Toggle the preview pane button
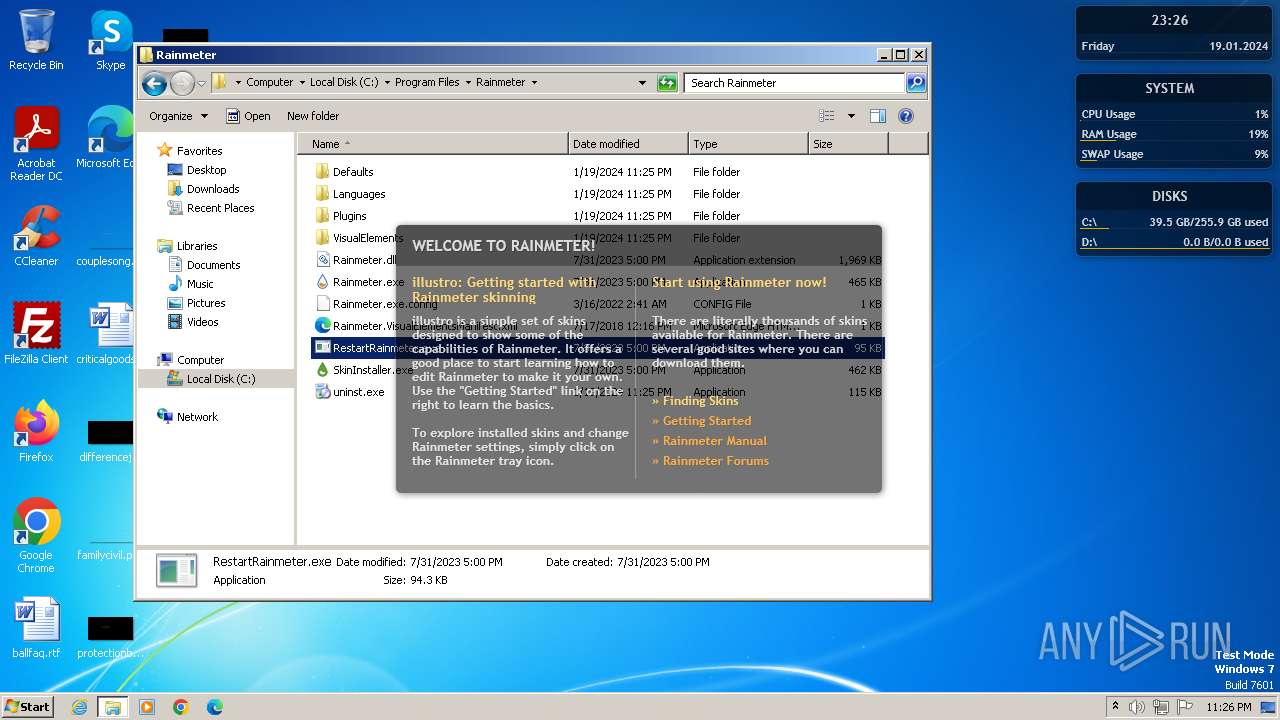The height and width of the screenshot is (720, 1280). pyautogui.click(x=877, y=116)
